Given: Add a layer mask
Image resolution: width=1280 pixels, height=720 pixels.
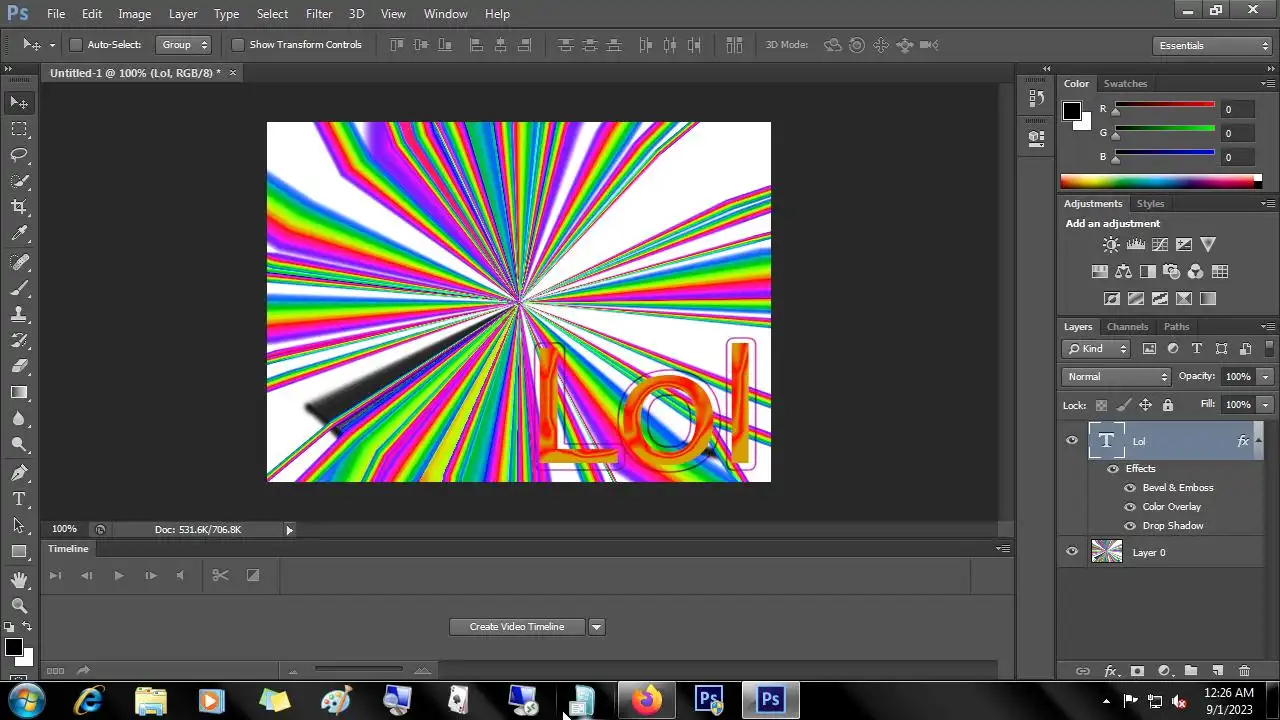Looking at the screenshot, I should (x=1137, y=671).
